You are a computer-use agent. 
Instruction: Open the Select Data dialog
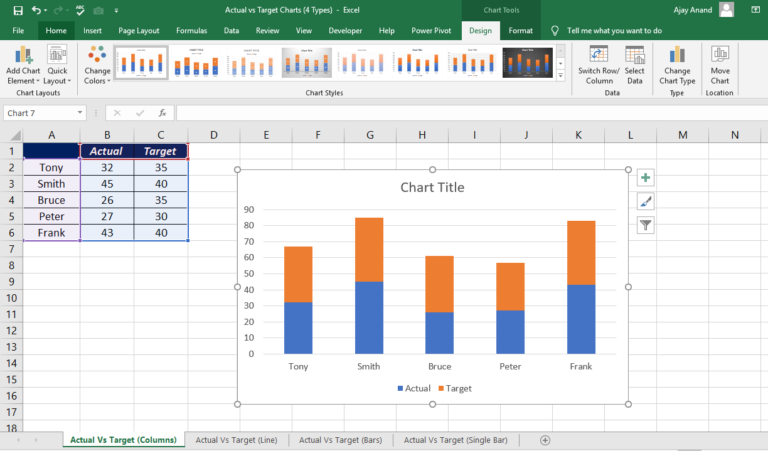point(634,65)
